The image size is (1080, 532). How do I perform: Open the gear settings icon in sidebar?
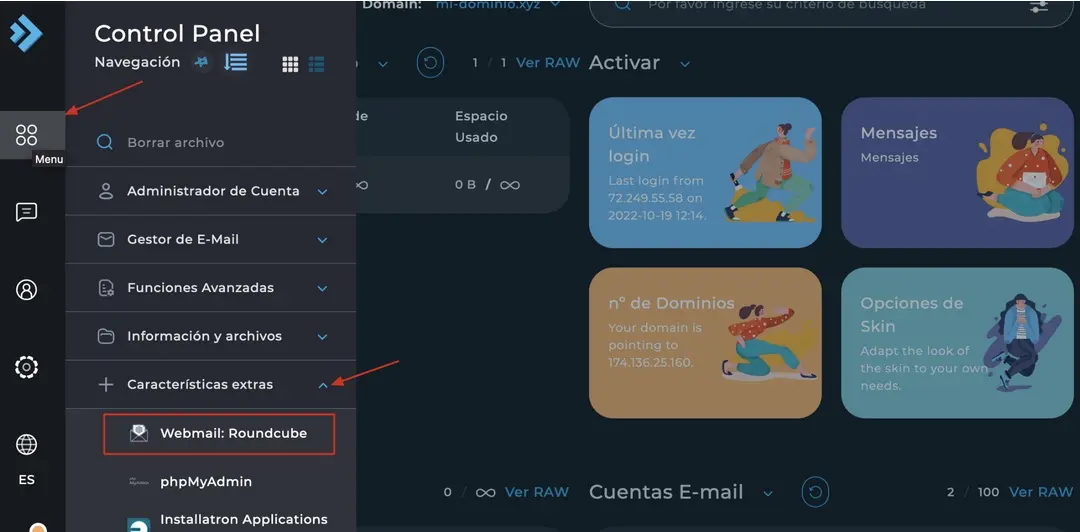26,367
